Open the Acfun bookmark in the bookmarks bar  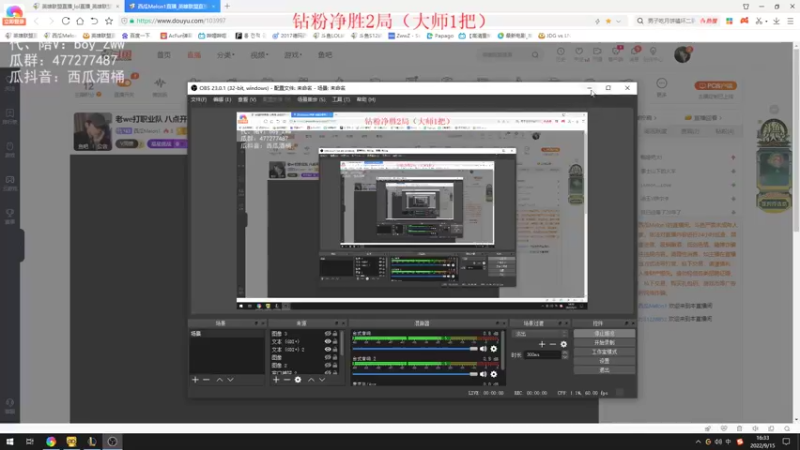[x=177, y=36]
